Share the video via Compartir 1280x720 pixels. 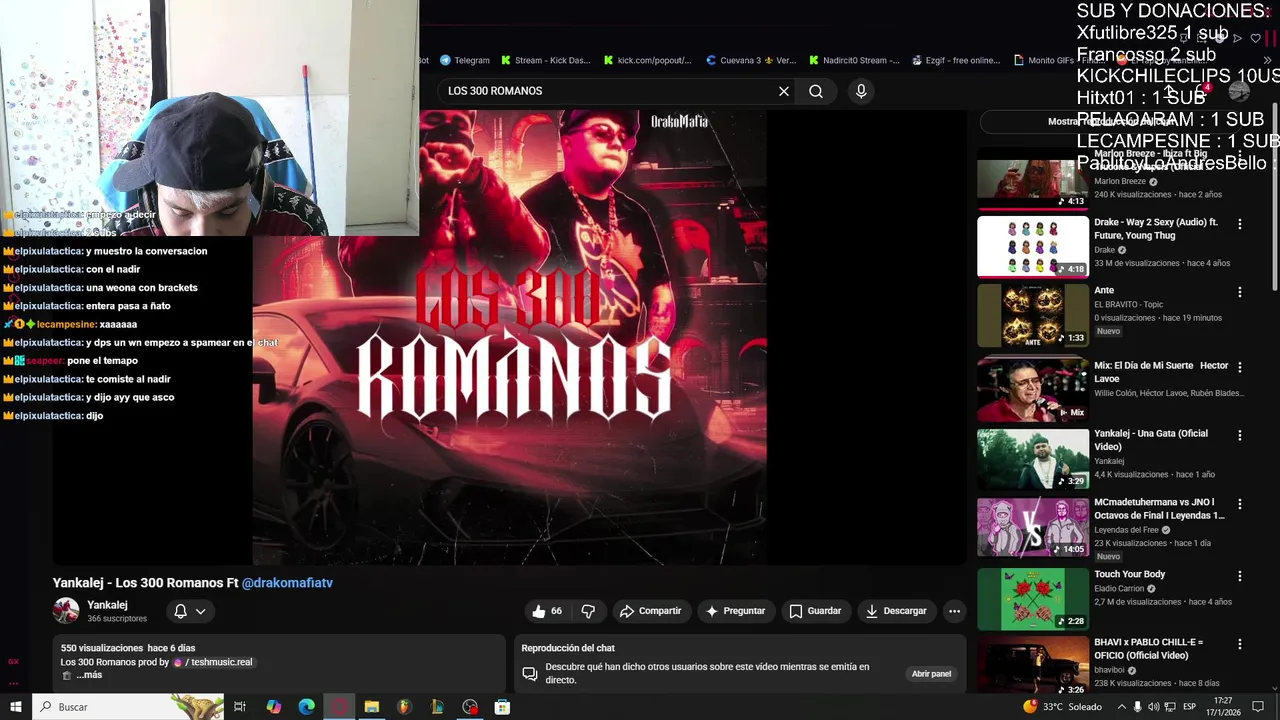click(x=650, y=611)
